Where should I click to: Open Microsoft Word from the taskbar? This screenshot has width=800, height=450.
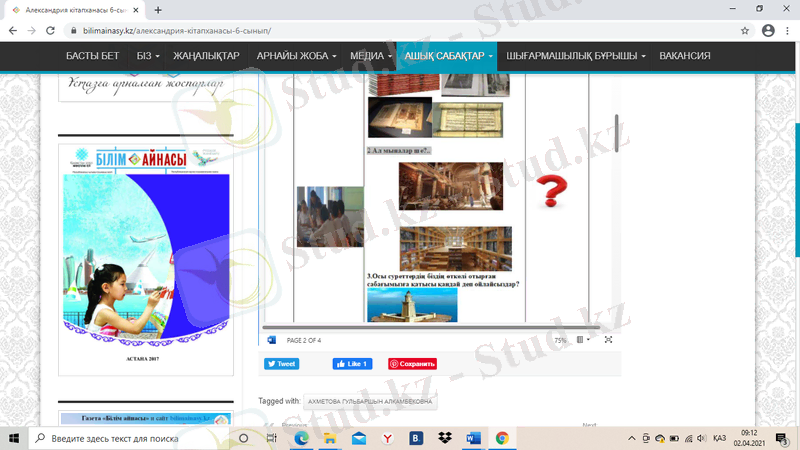[473, 438]
